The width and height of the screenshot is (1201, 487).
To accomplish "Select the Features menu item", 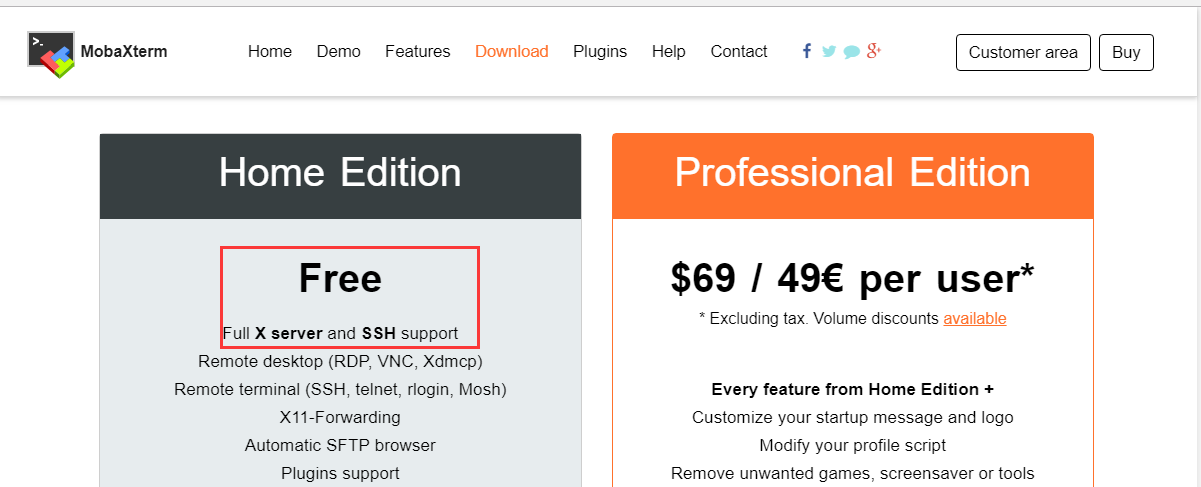I will coord(418,51).
